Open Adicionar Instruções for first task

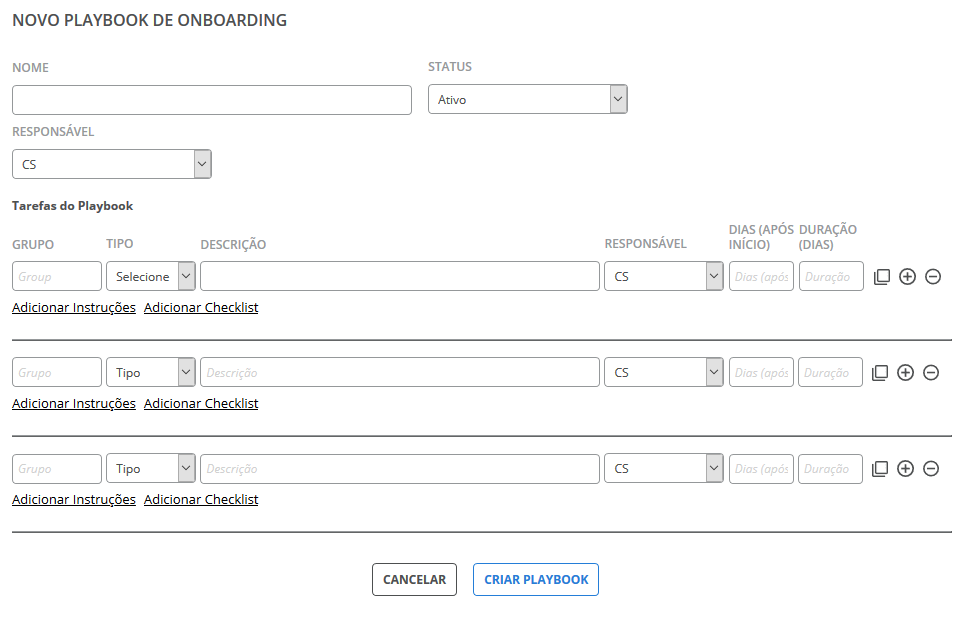74,307
